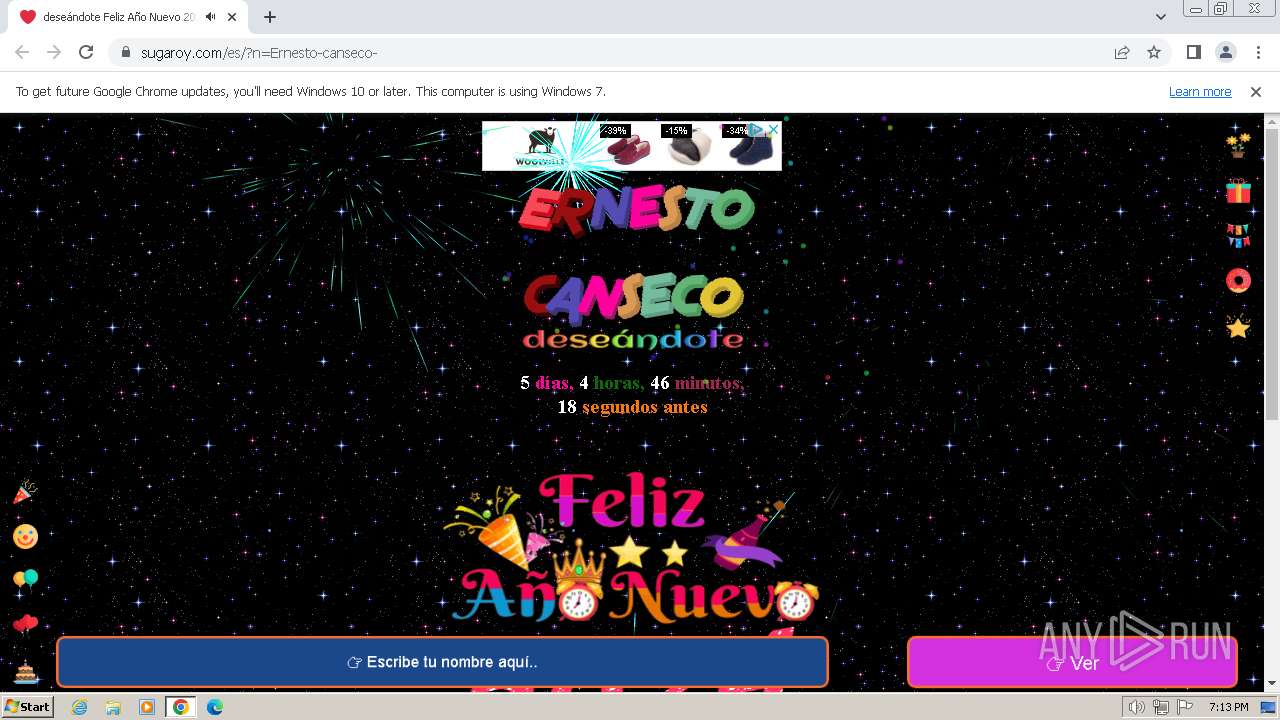Switch to Chrome in taskbar
Viewport: 1280px width, 720px height.
[181, 707]
